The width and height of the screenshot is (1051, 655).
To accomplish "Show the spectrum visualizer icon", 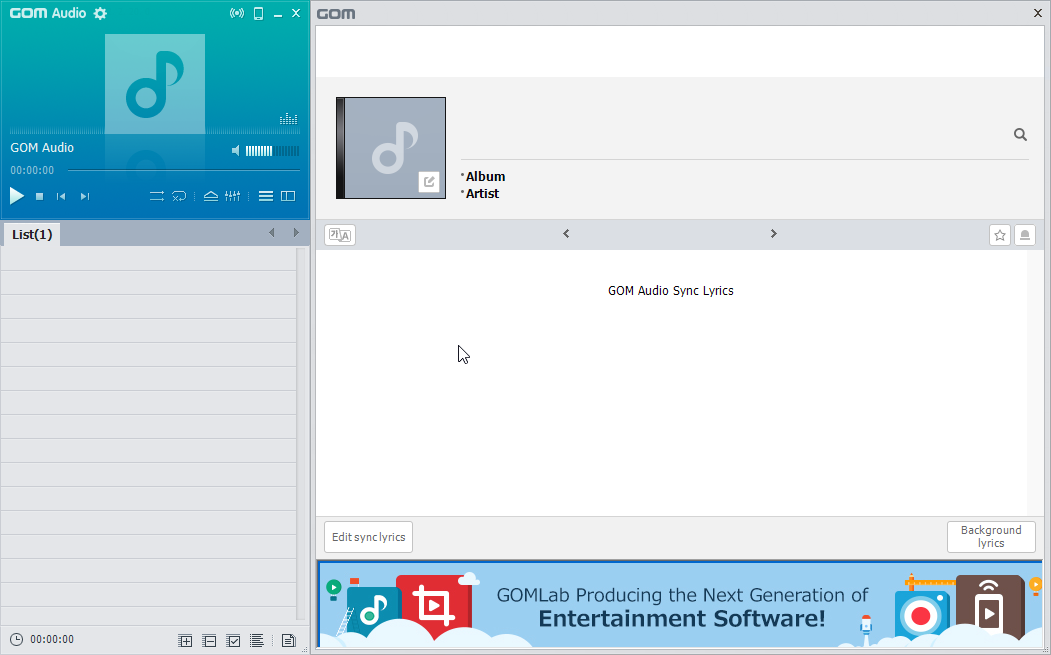I will pos(288,119).
